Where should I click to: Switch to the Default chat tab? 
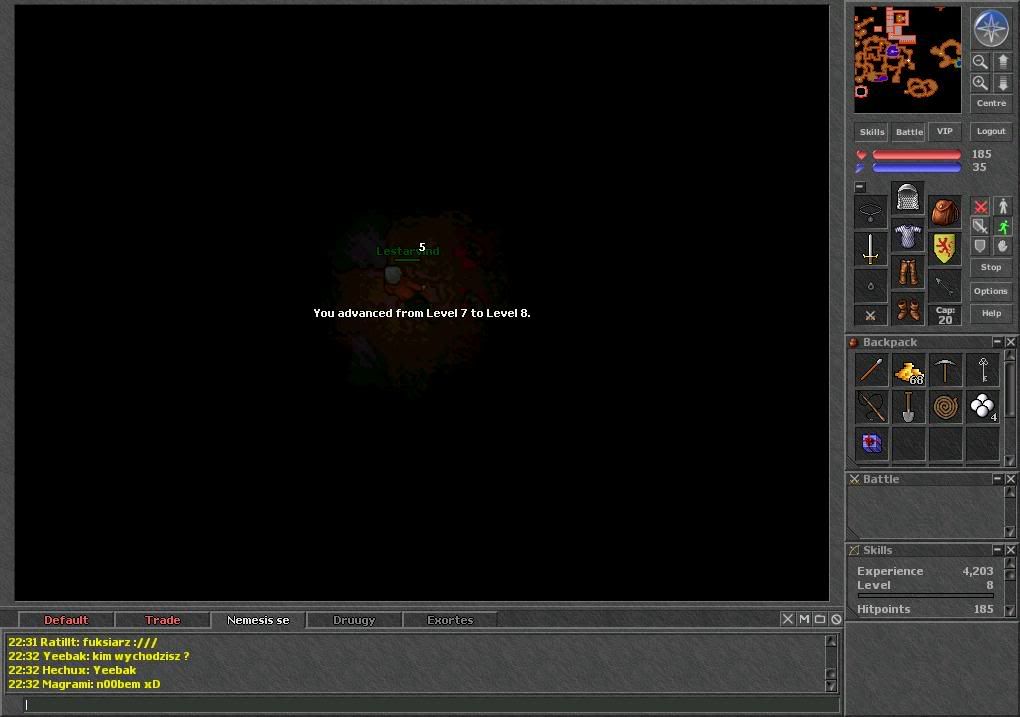point(66,620)
